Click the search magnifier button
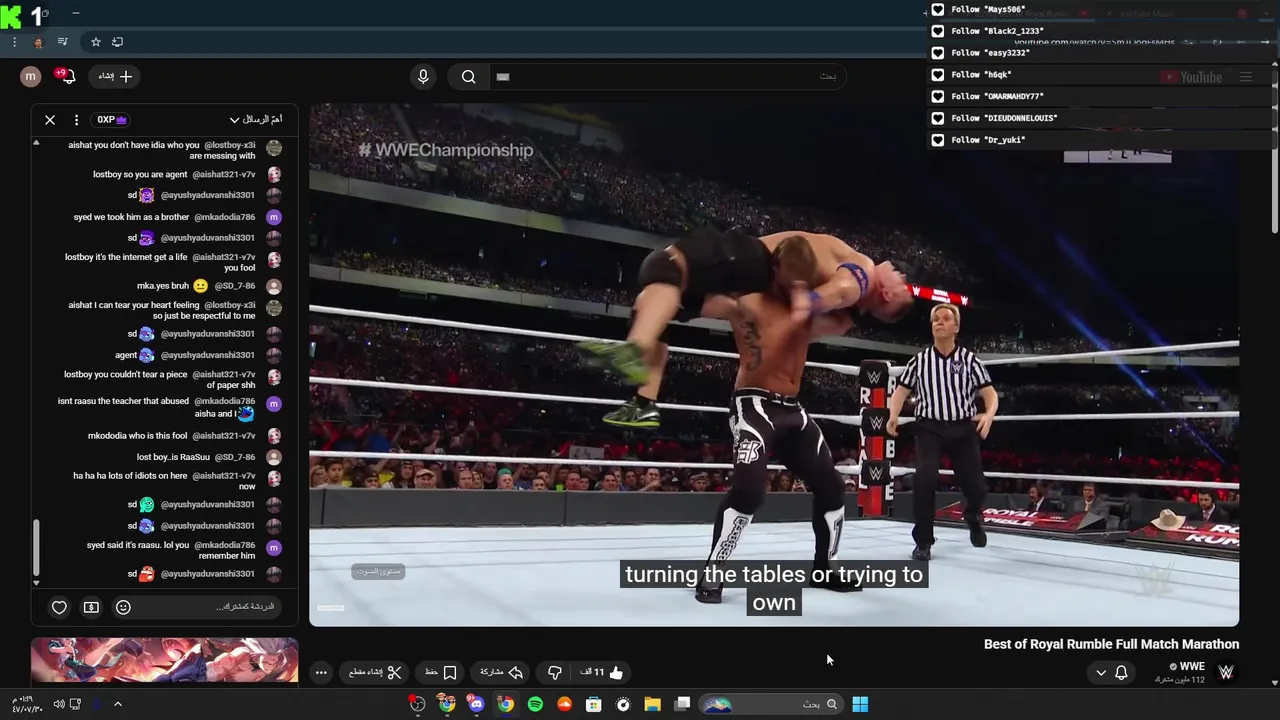 469,76
